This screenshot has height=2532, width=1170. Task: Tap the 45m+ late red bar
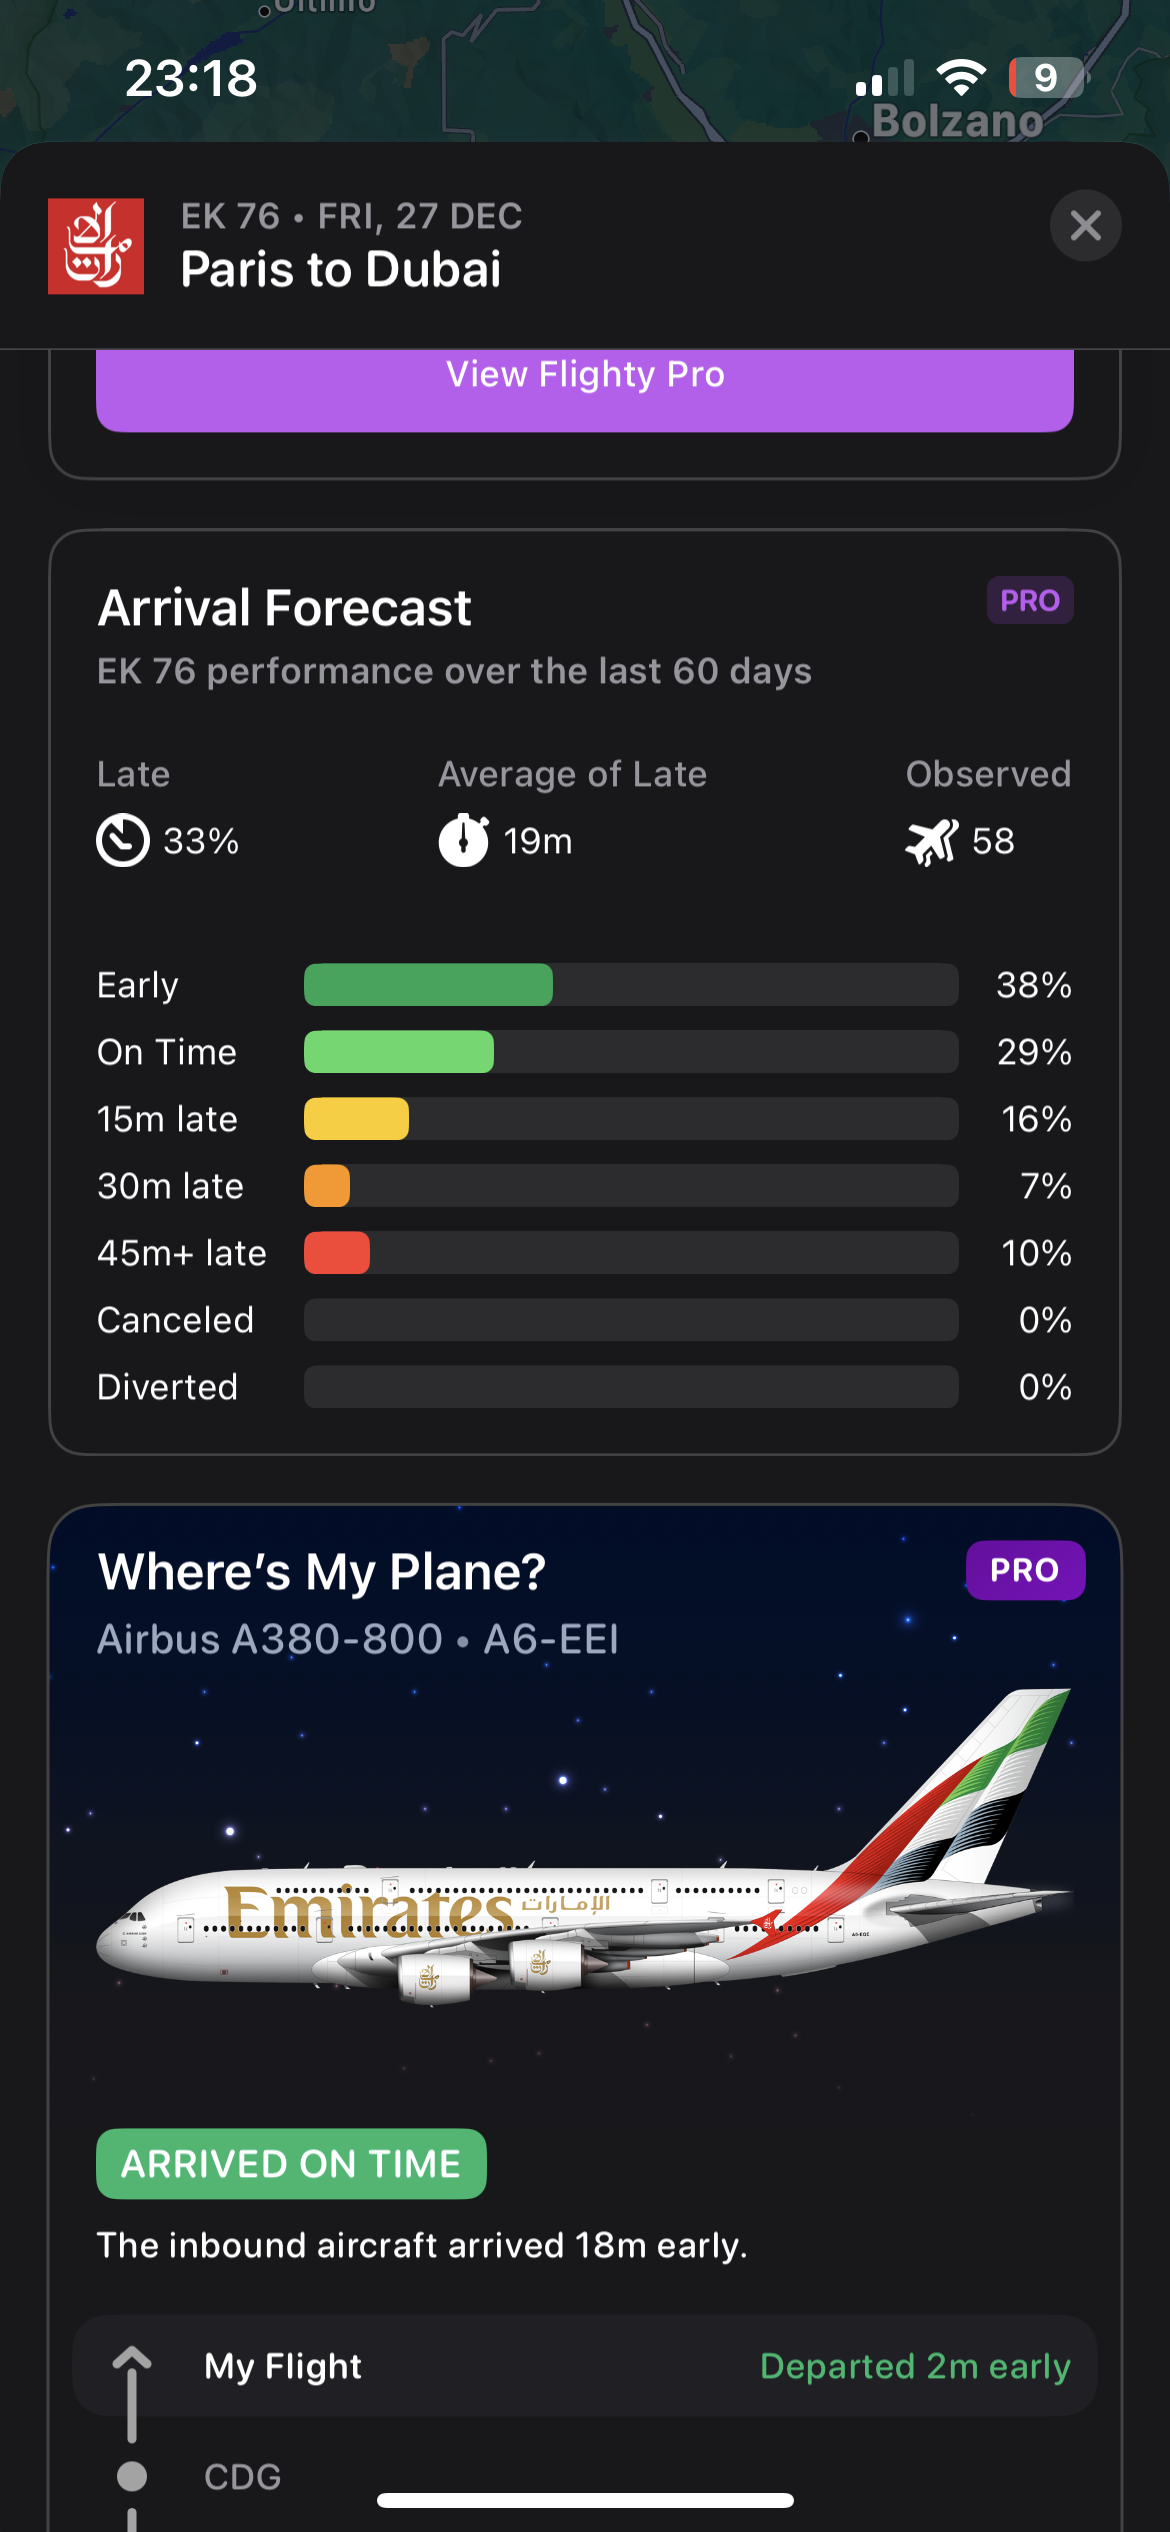[x=337, y=1253]
